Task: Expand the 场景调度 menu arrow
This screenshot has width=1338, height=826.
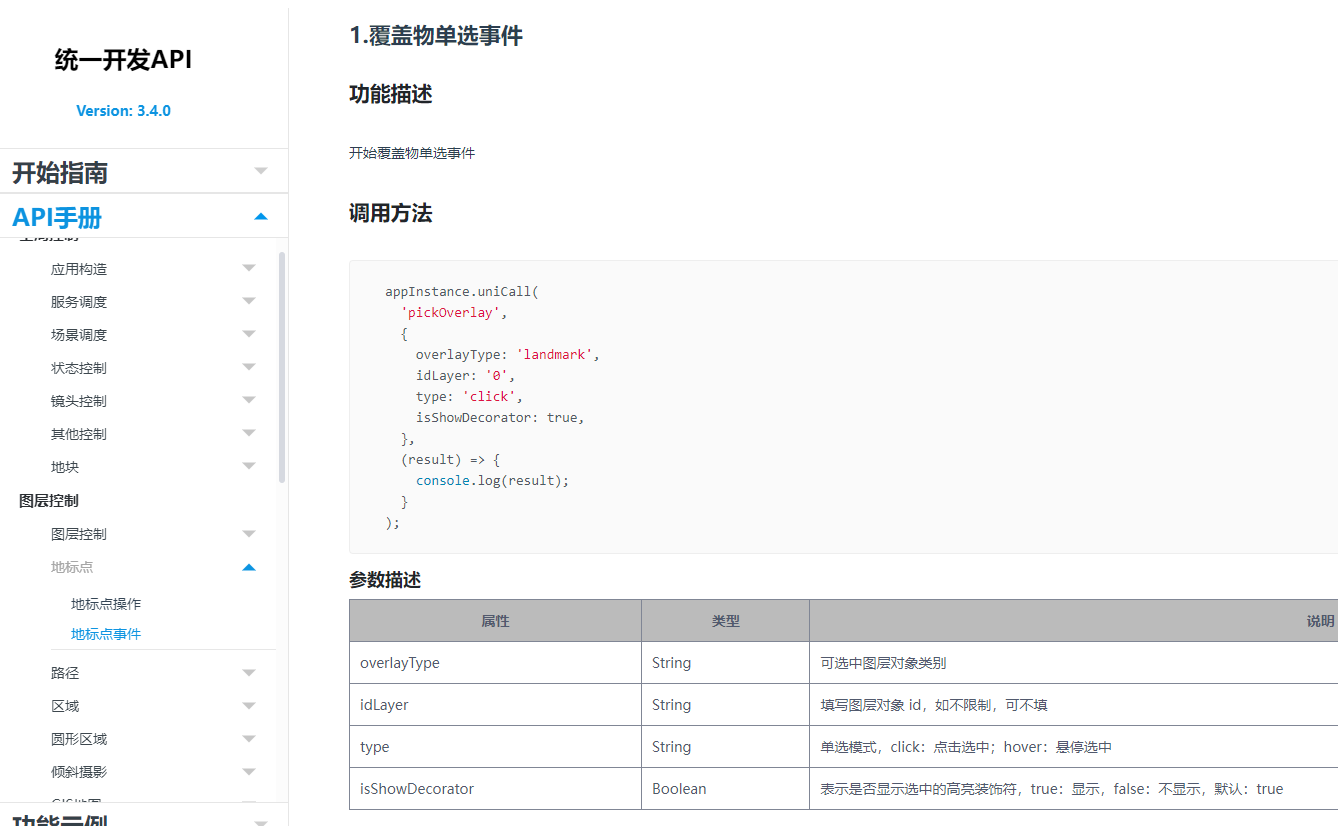Action: (249, 334)
